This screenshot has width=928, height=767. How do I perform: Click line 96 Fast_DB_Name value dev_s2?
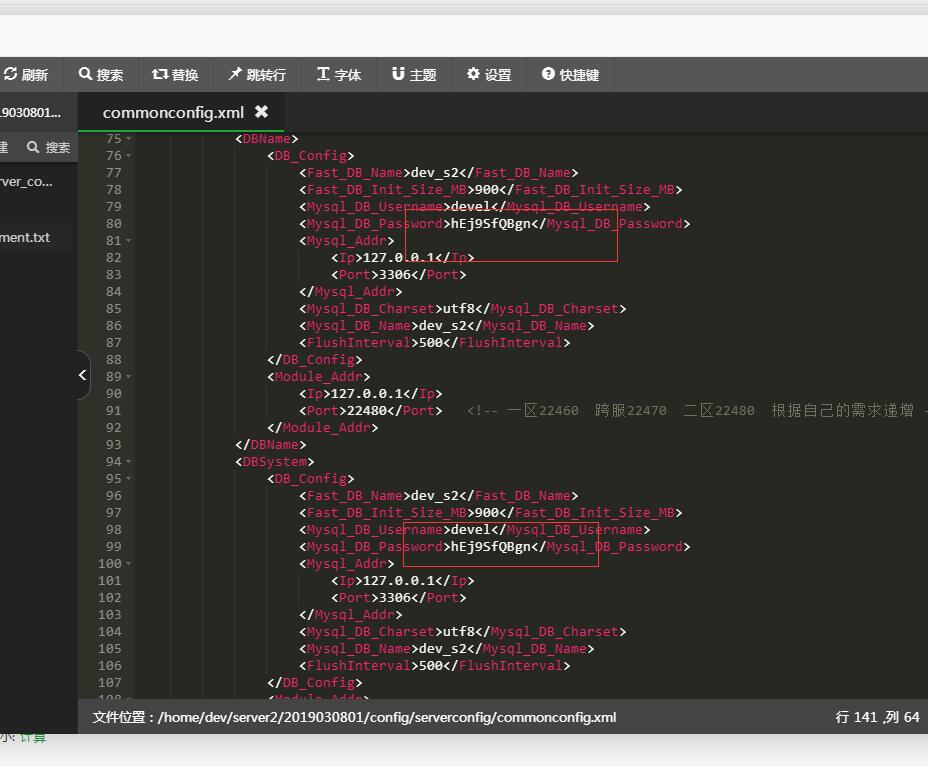click(x=435, y=496)
